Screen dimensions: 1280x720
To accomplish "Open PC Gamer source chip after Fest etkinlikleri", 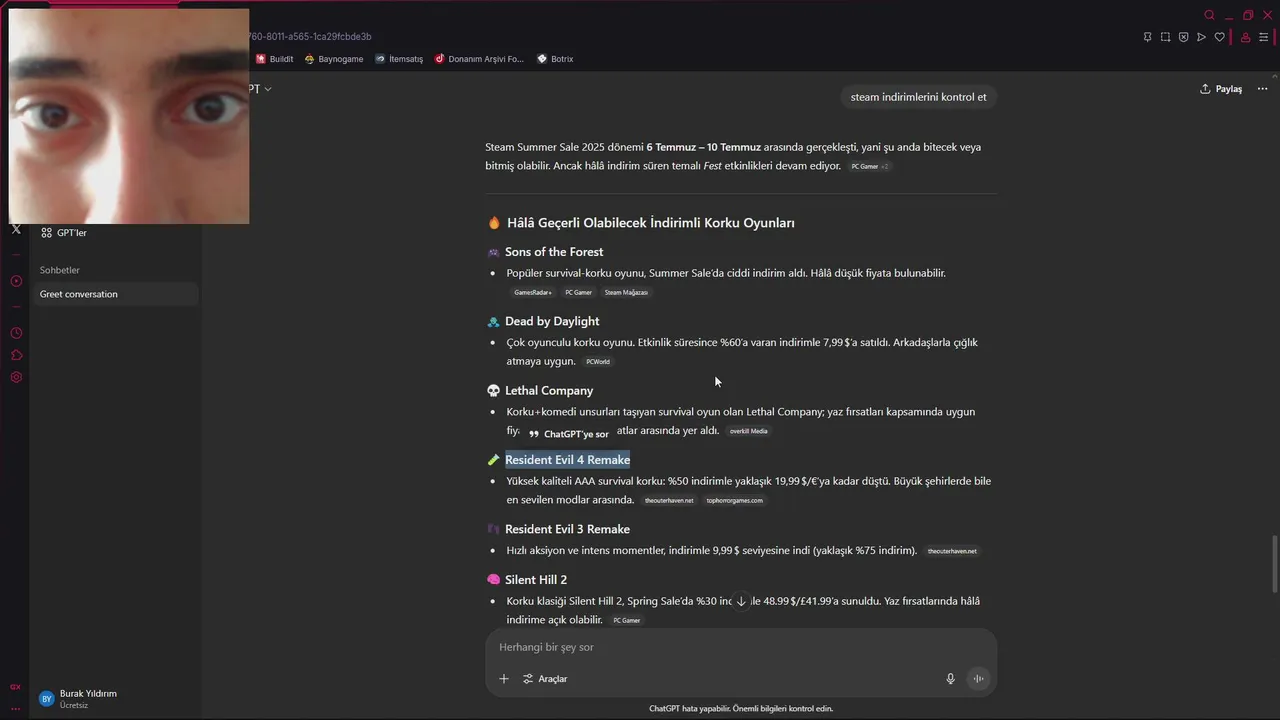I will point(869,166).
